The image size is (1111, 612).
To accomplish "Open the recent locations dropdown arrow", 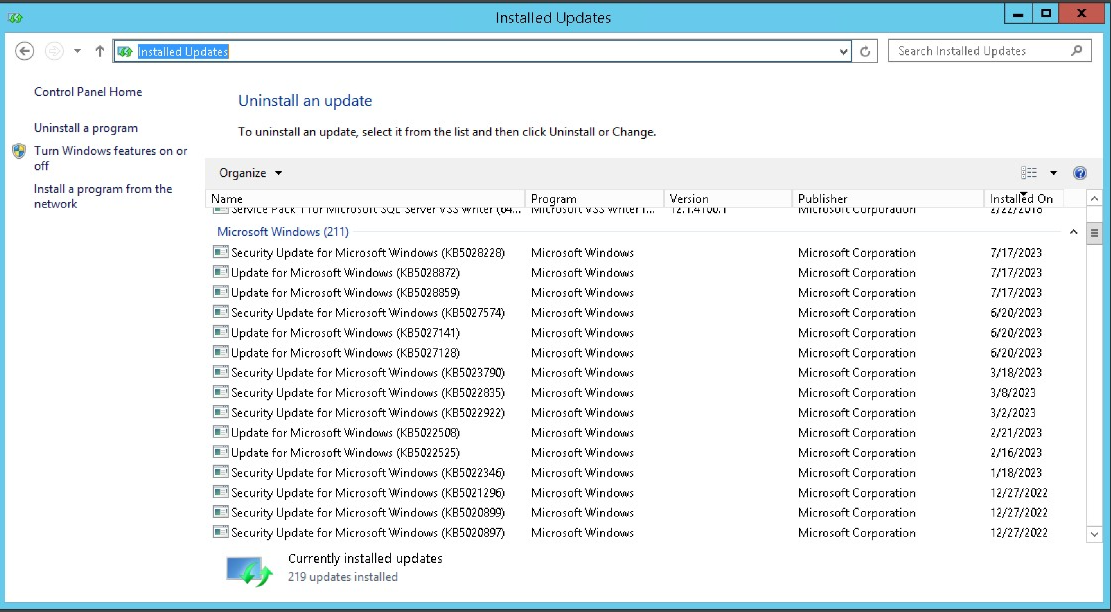I will [77, 51].
